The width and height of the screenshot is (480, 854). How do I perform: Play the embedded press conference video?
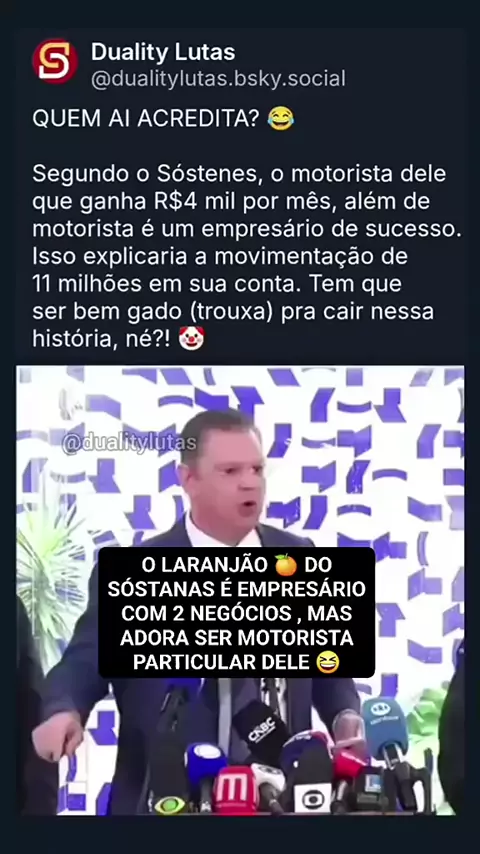240,591
